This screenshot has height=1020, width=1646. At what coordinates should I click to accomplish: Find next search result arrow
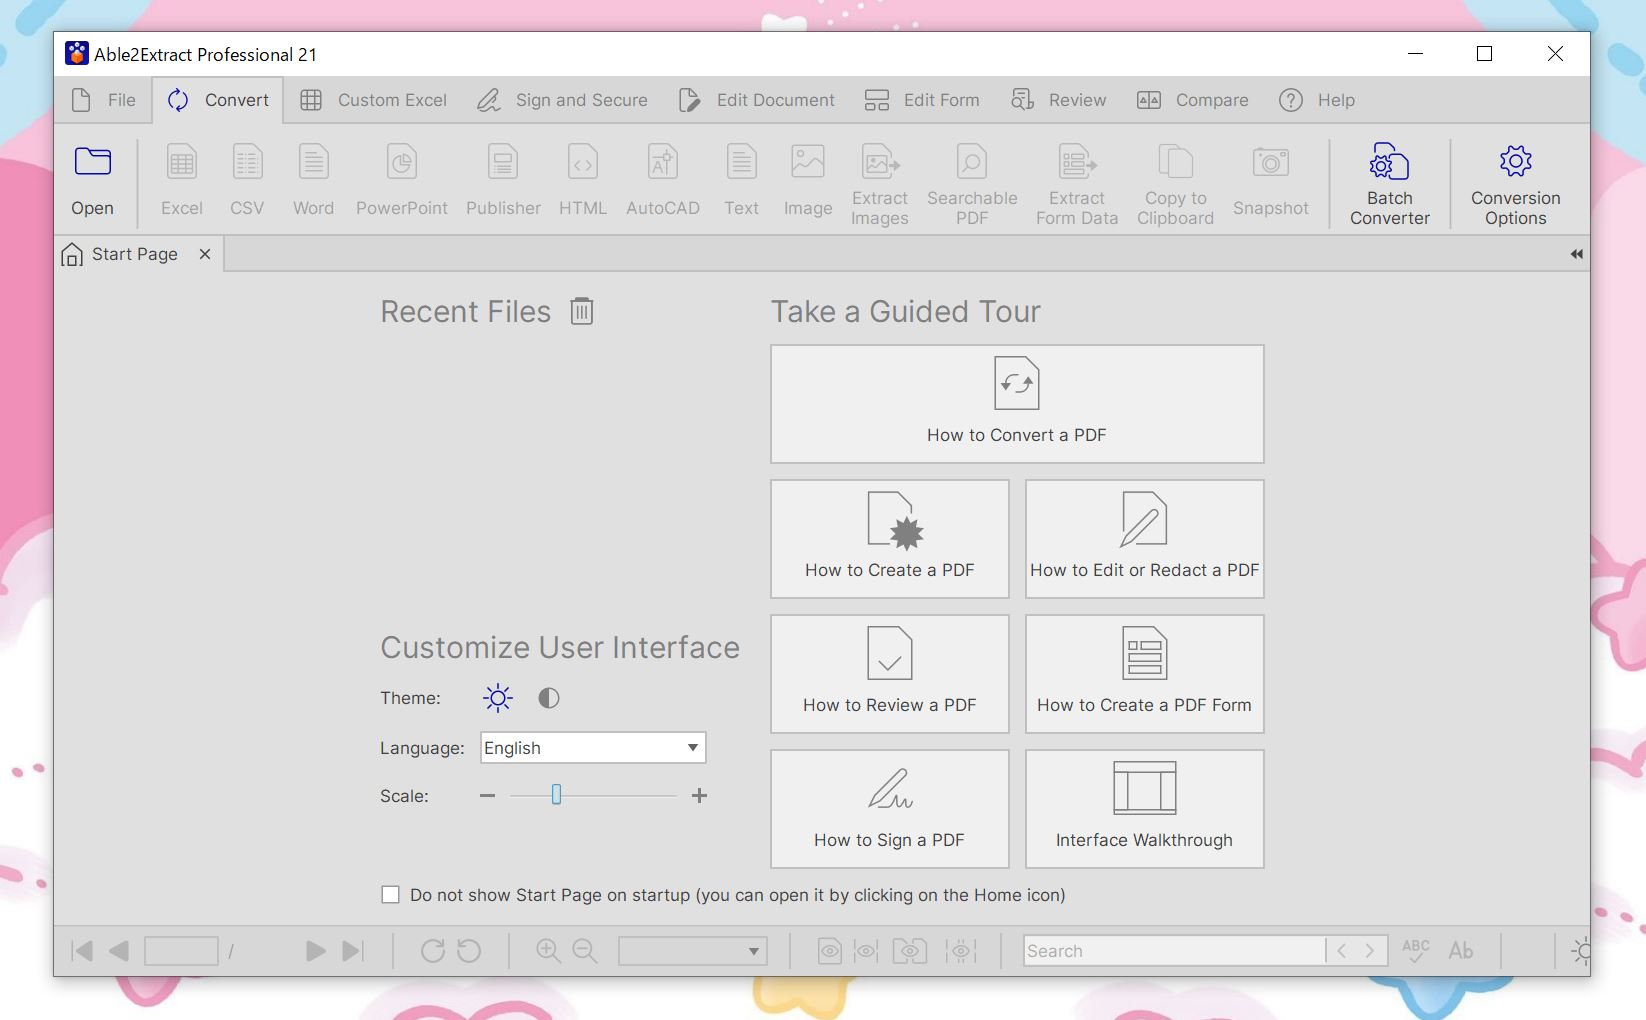pyautogui.click(x=1370, y=951)
